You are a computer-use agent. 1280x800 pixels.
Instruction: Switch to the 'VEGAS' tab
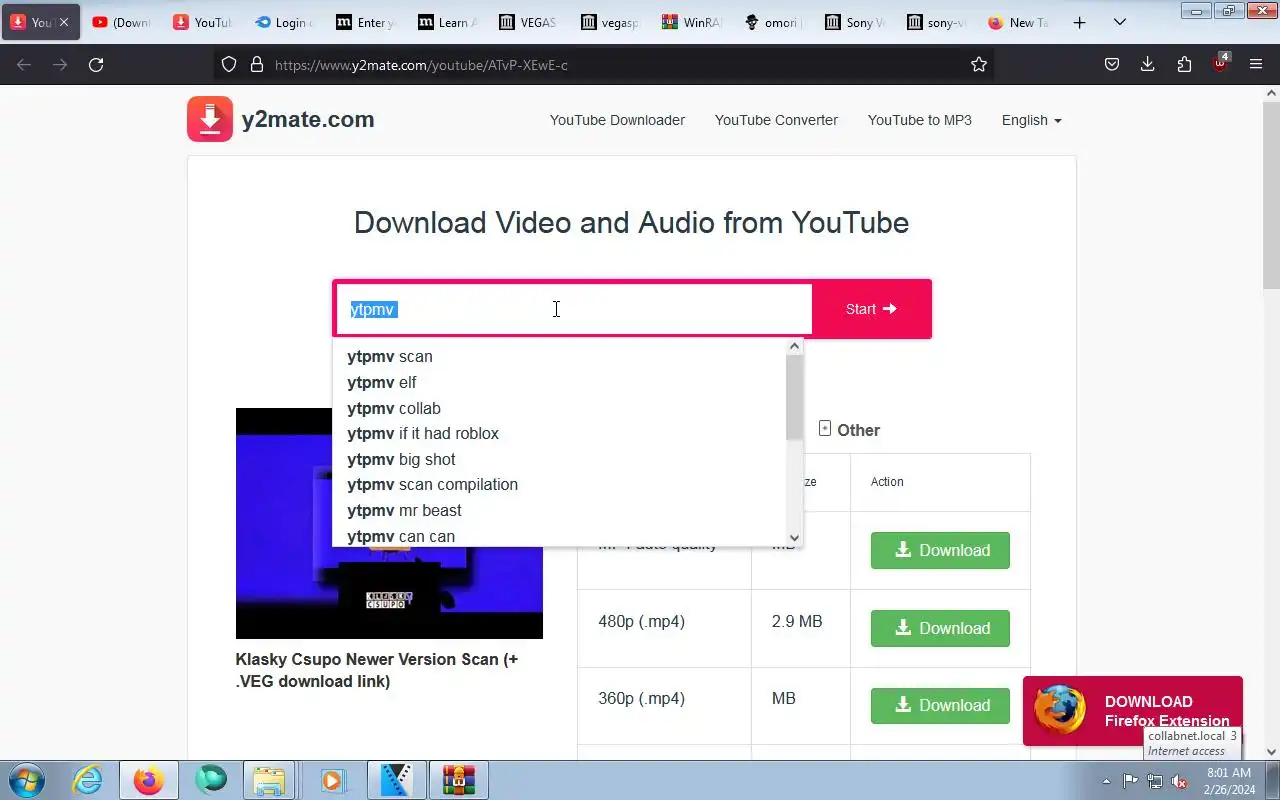click(x=529, y=22)
